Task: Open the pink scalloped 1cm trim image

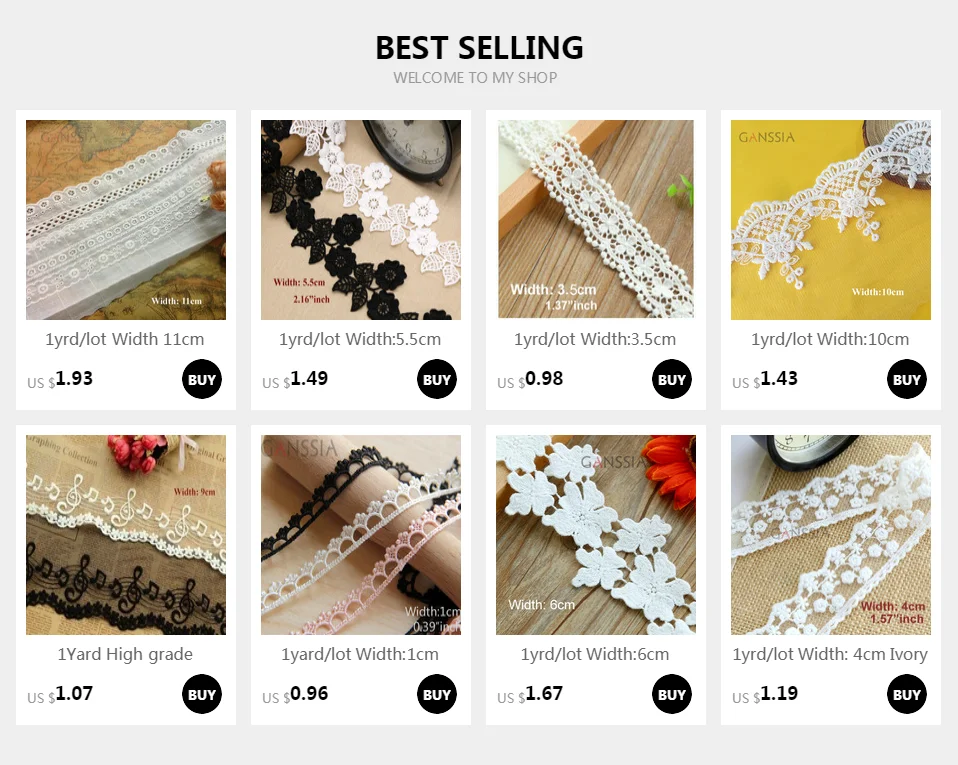Action: tap(361, 535)
